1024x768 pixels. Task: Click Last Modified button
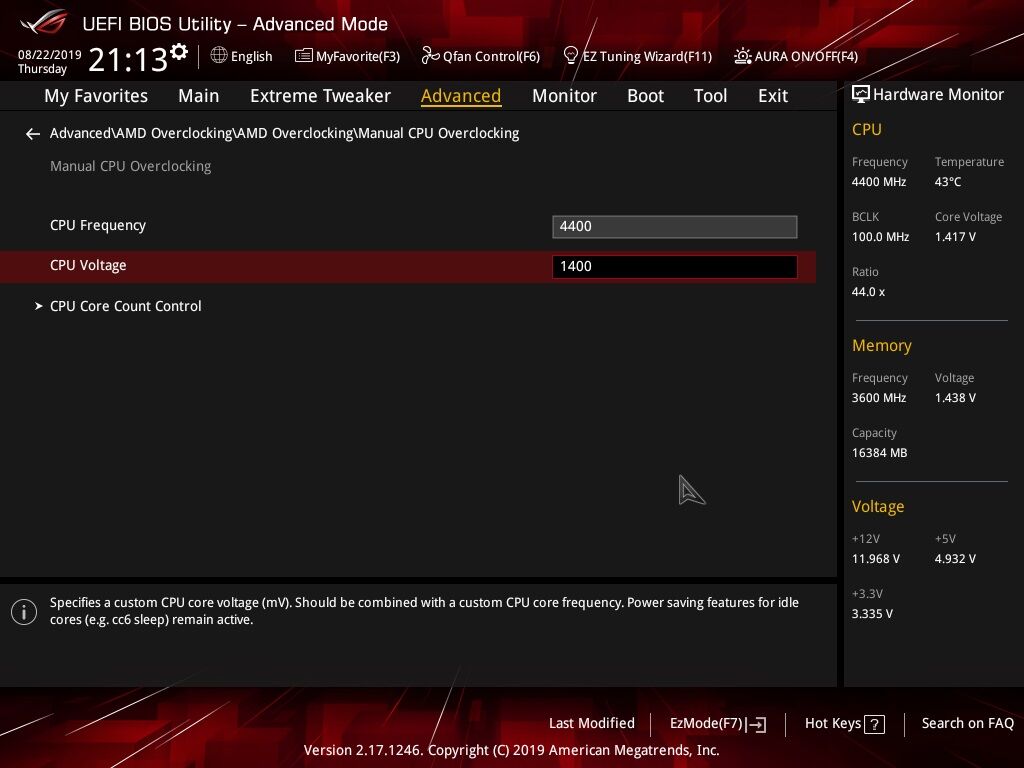[592, 724]
